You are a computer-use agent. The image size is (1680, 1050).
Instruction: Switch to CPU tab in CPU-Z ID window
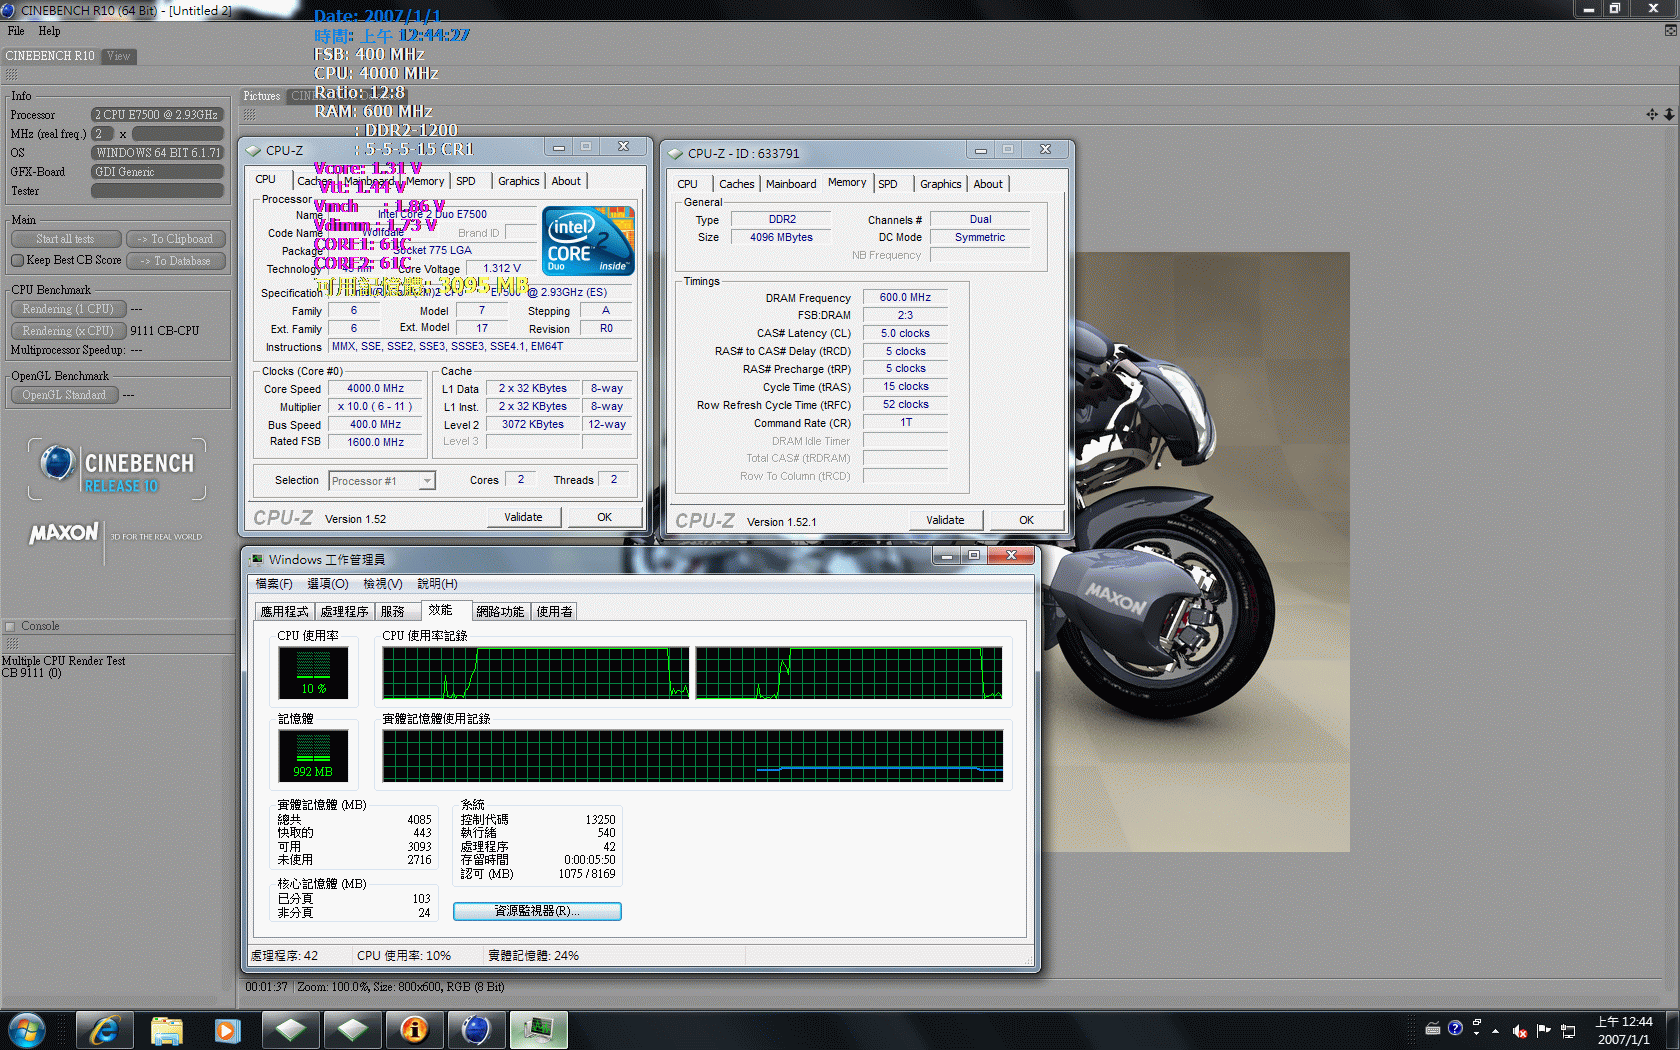(687, 184)
